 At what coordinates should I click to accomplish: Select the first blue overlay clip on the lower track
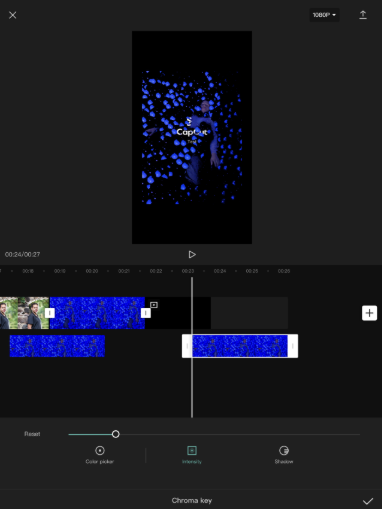[x=57, y=346]
